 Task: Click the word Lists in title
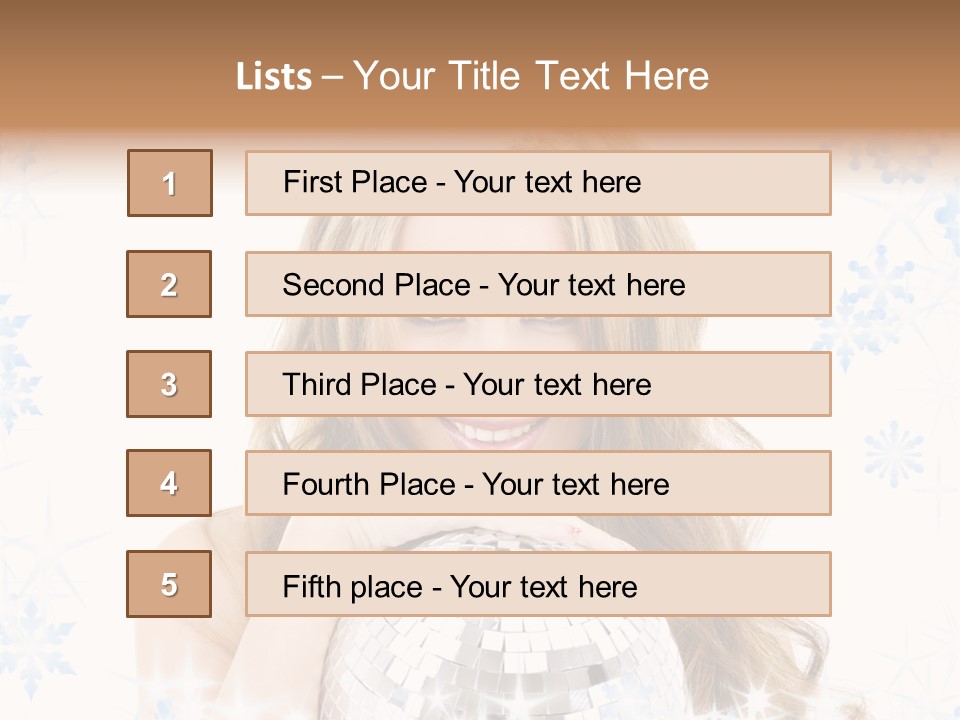tap(274, 76)
